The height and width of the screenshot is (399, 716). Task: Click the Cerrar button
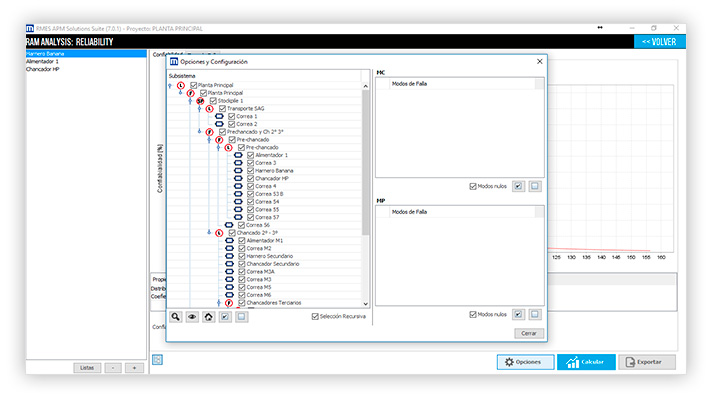click(529, 333)
